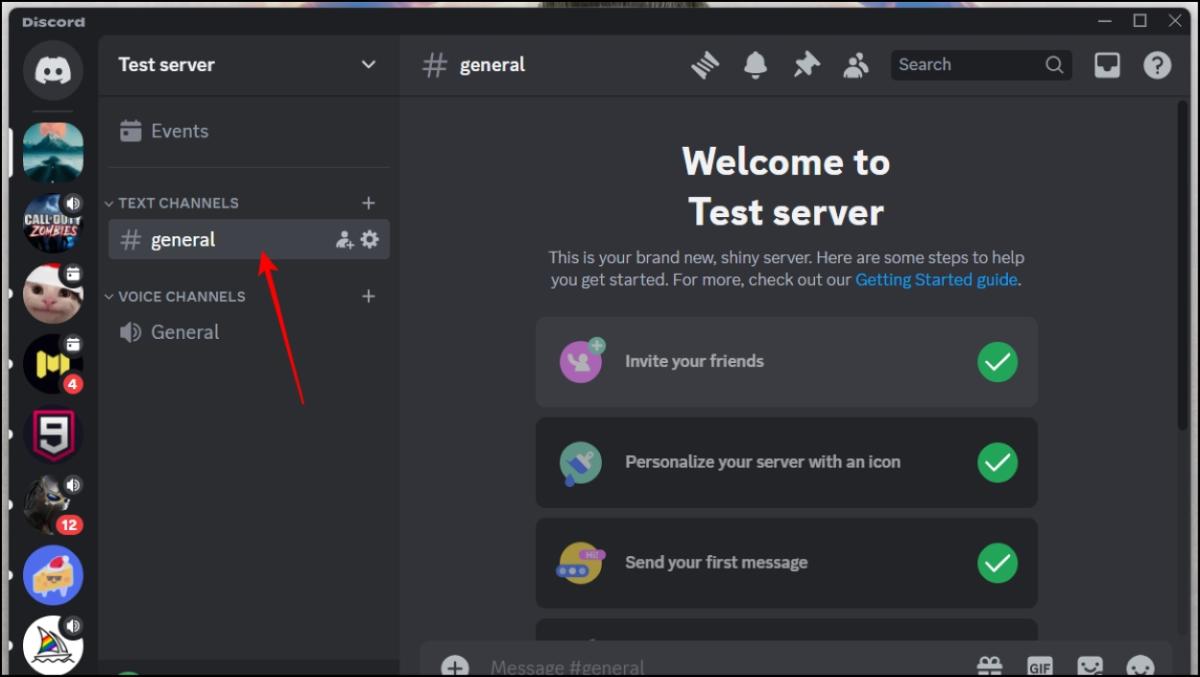Open the gift button in message bar
This screenshot has height=677, width=1200.
coord(989,665)
